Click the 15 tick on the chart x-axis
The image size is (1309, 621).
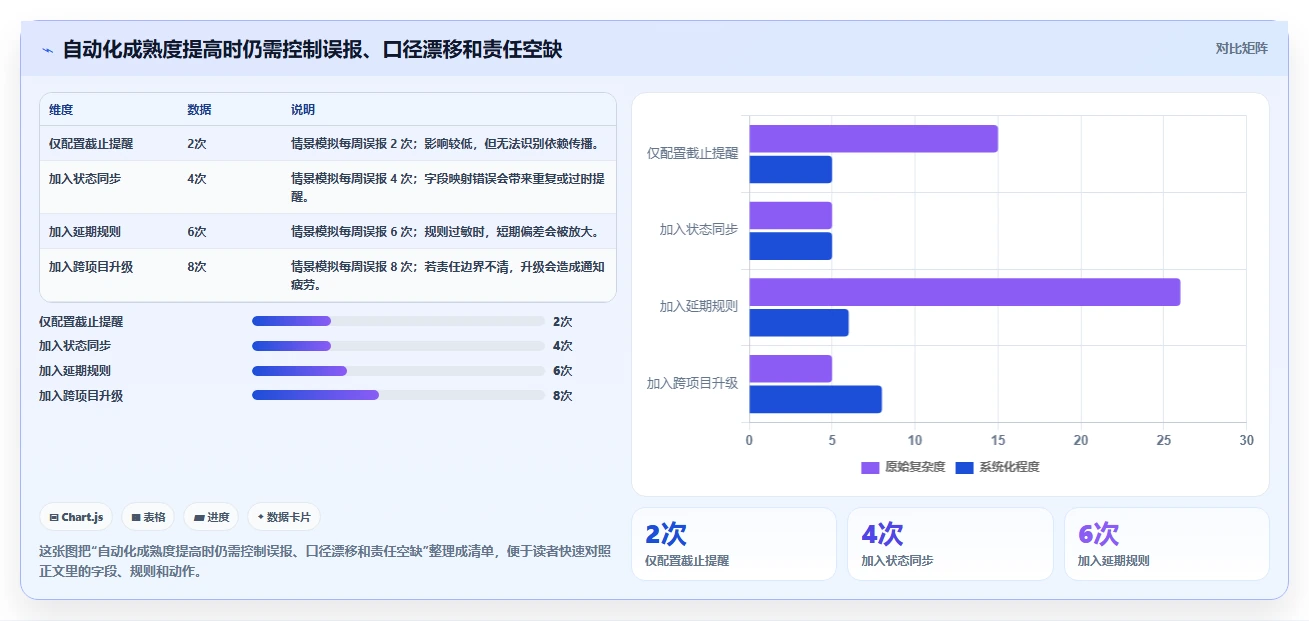point(997,440)
